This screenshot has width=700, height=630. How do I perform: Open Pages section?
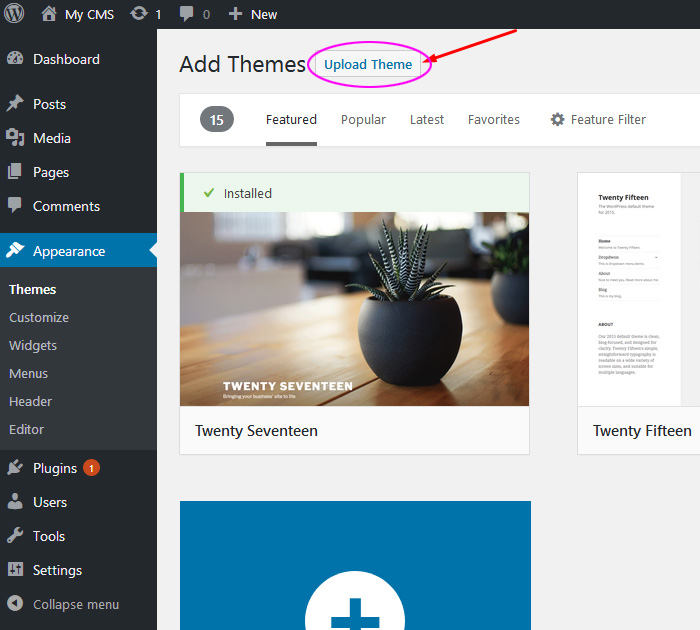(x=51, y=172)
